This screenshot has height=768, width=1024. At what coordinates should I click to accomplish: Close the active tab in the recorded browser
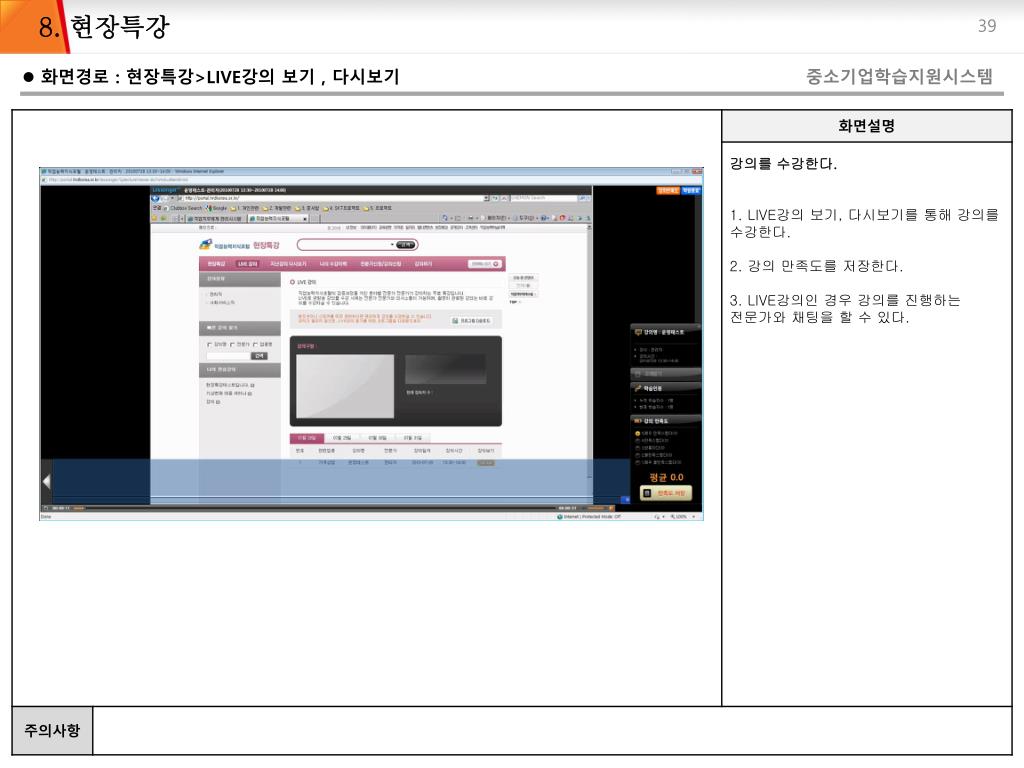click(x=304, y=219)
